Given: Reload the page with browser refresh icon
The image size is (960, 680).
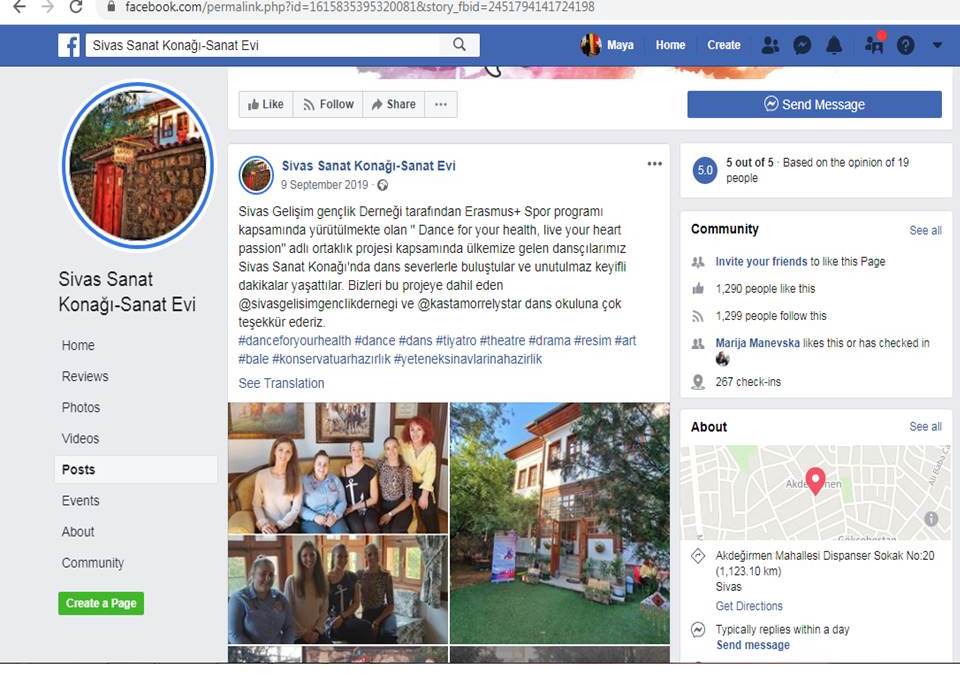Looking at the screenshot, I should pos(76,7).
